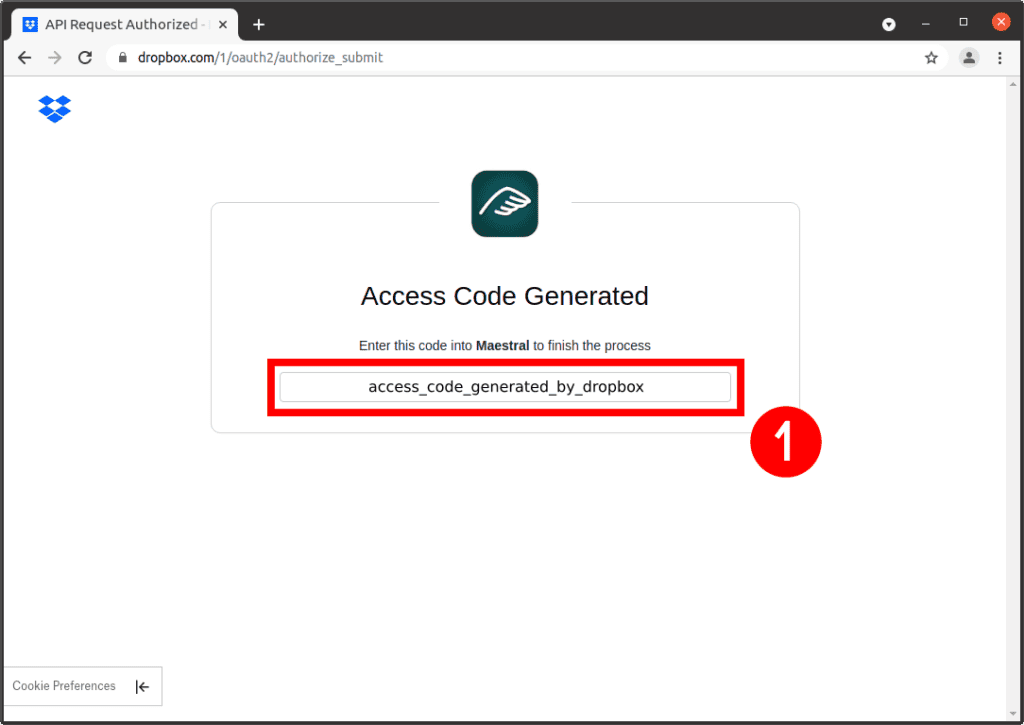The image size is (1024, 725).
Task: Click the scrollbar down arrow
Action: 1014,714
